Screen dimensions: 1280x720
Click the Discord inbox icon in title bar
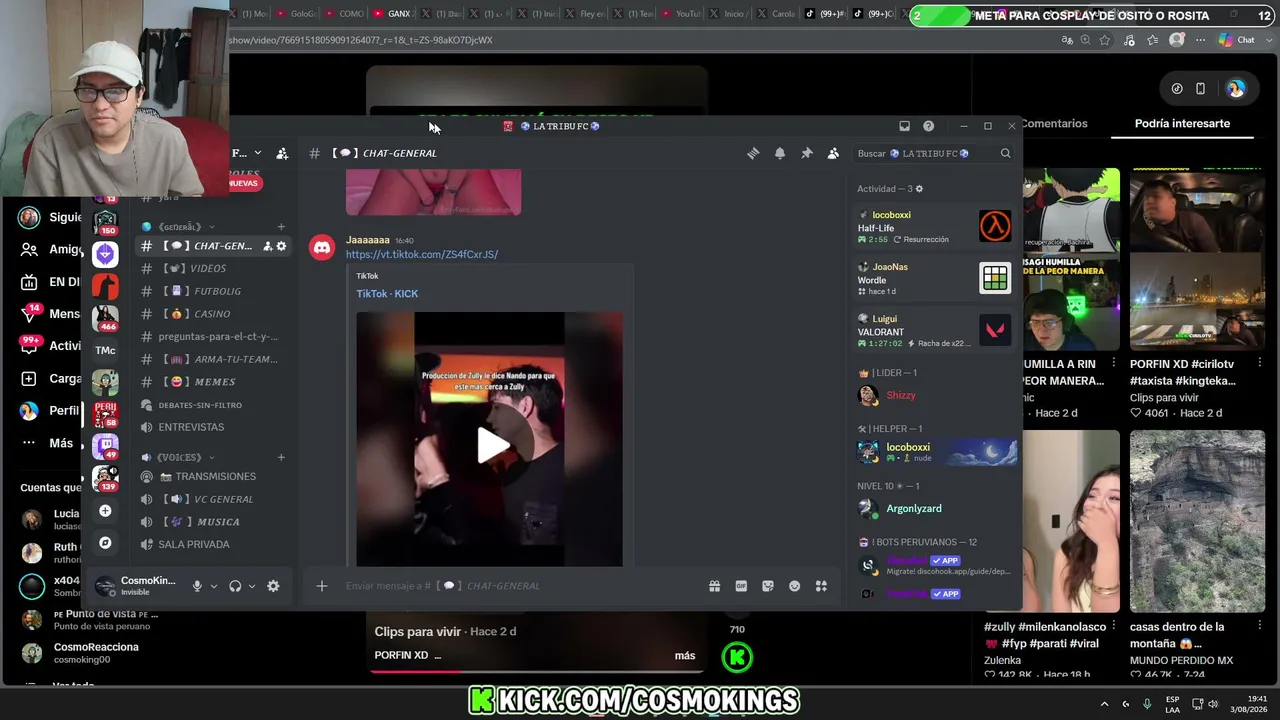point(904,126)
